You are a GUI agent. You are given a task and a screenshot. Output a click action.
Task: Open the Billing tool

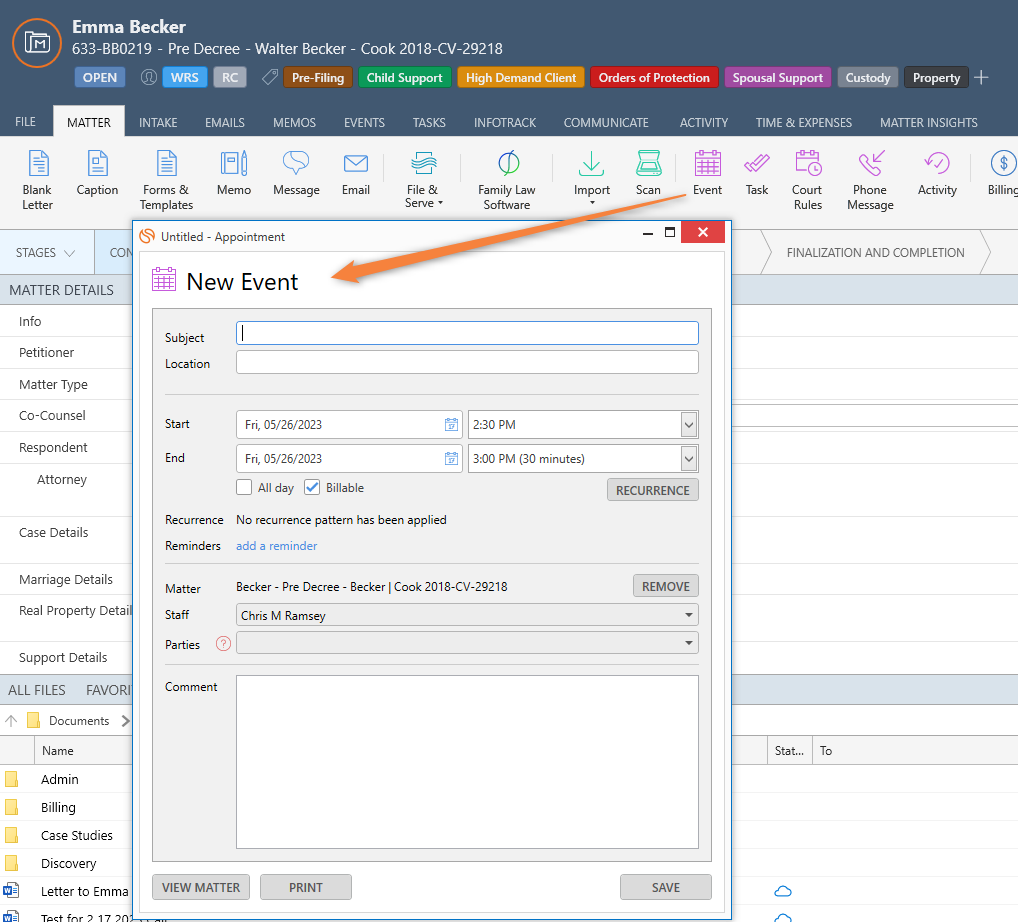(x=1003, y=173)
